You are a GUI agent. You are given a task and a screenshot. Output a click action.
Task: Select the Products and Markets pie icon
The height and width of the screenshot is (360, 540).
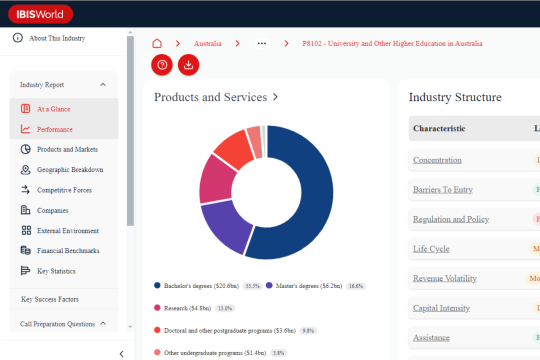(25, 149)
